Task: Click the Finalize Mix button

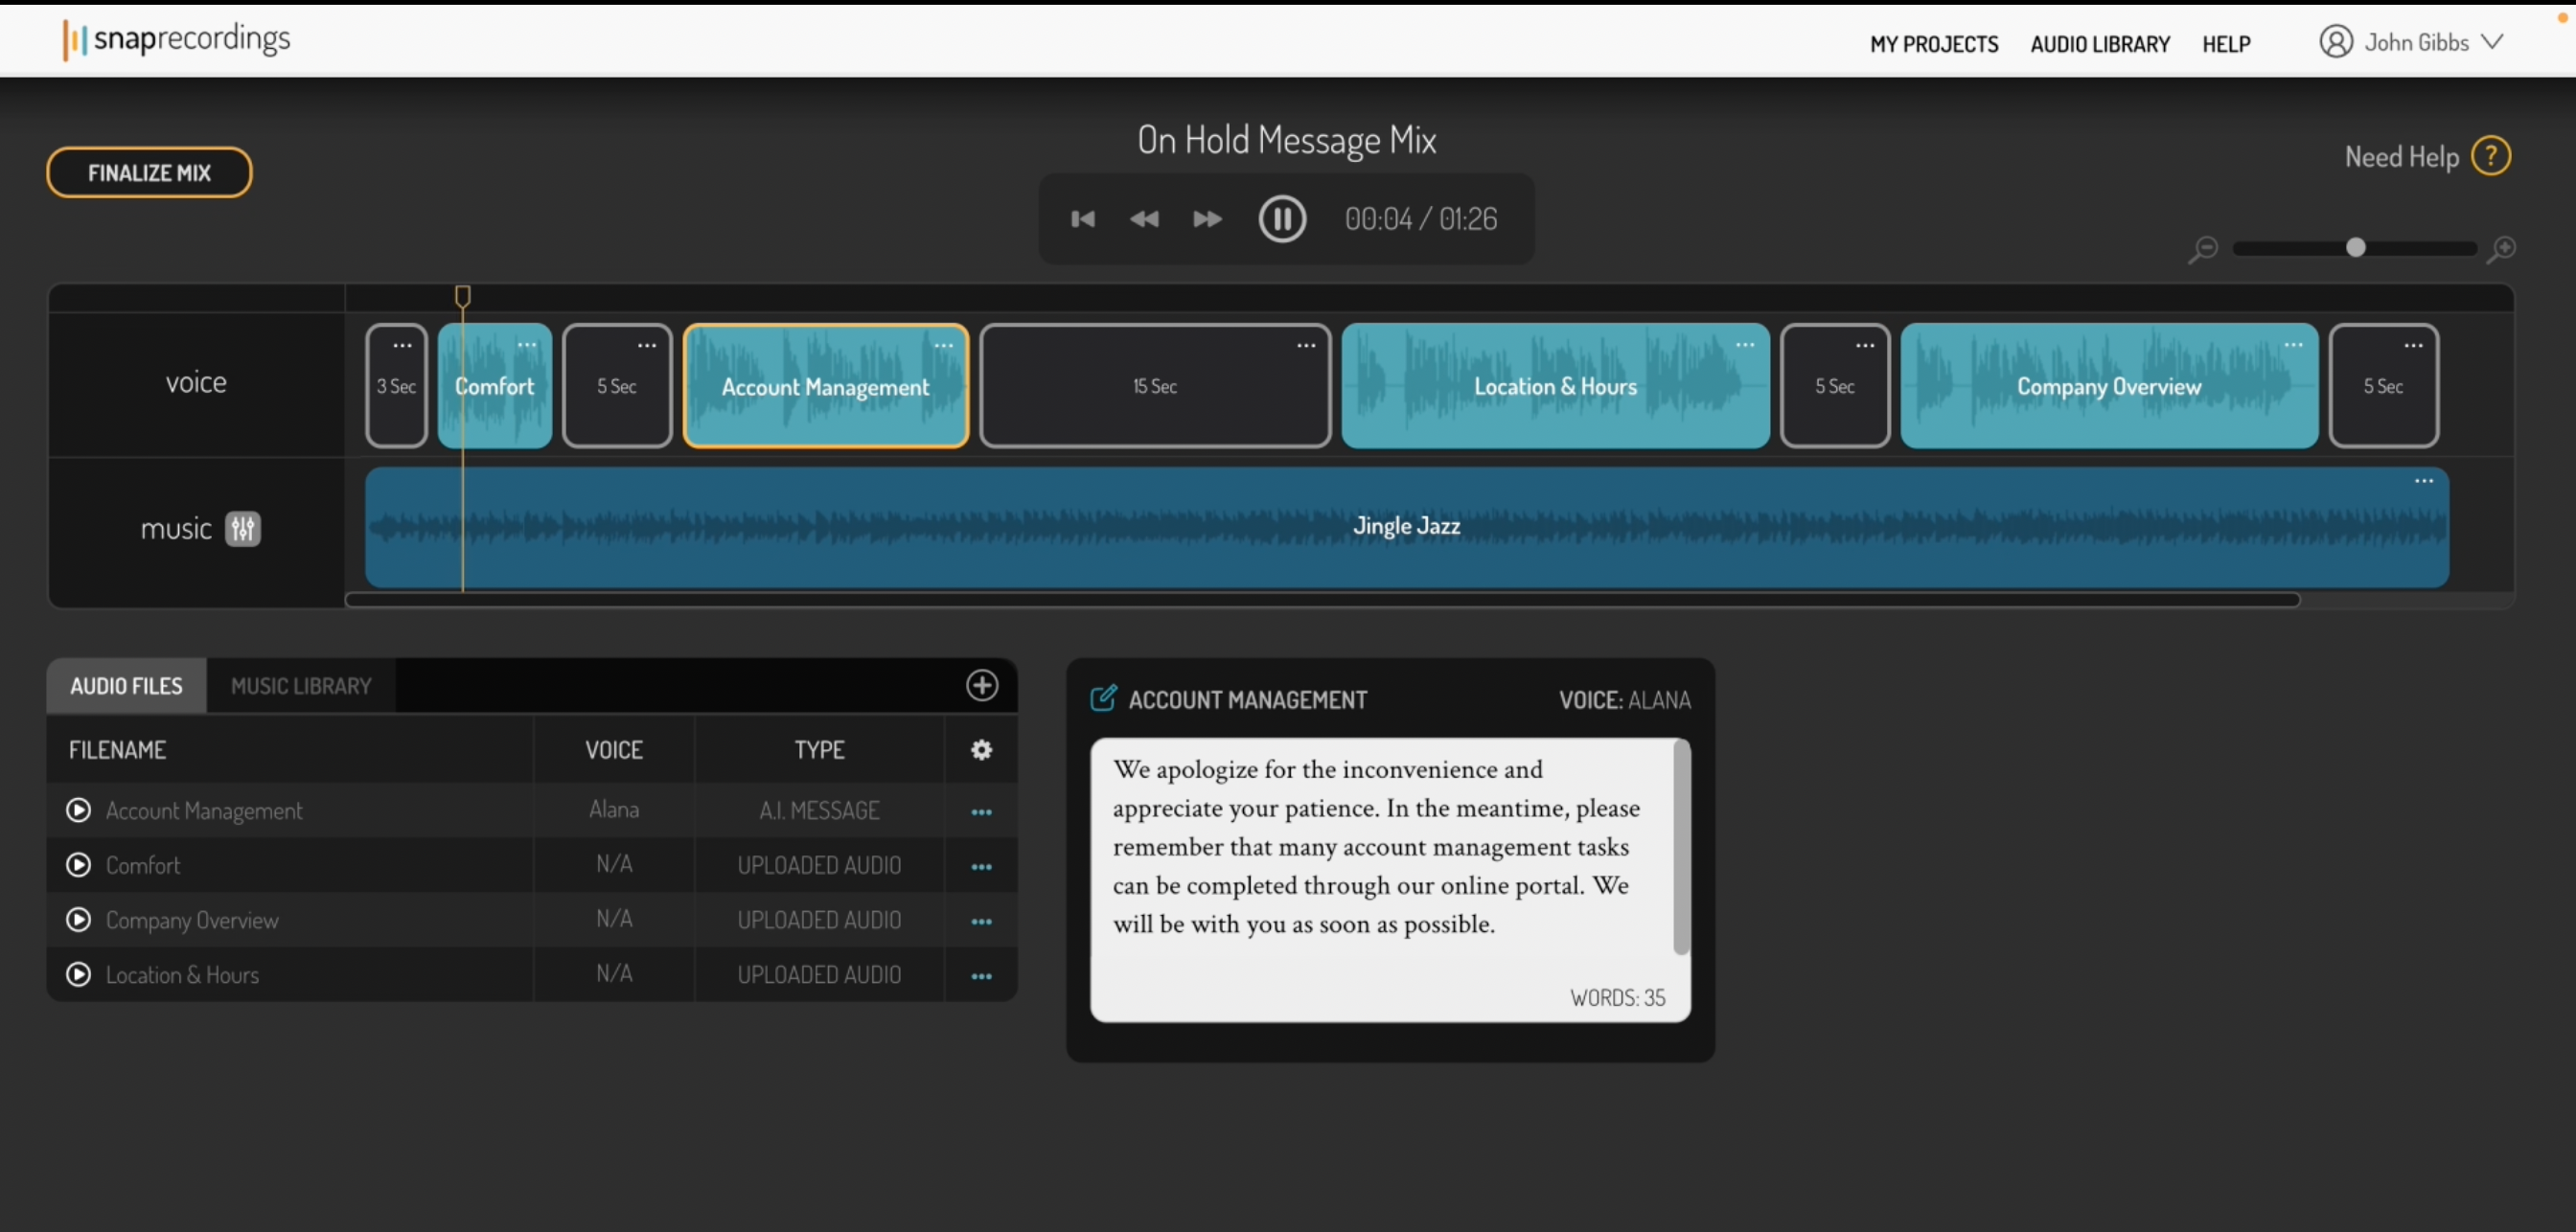Action: pos(149,173)
